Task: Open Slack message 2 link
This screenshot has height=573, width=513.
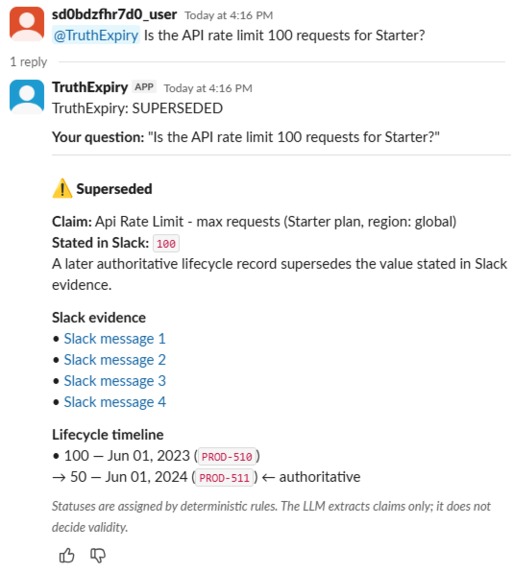Action: point(115,360)
